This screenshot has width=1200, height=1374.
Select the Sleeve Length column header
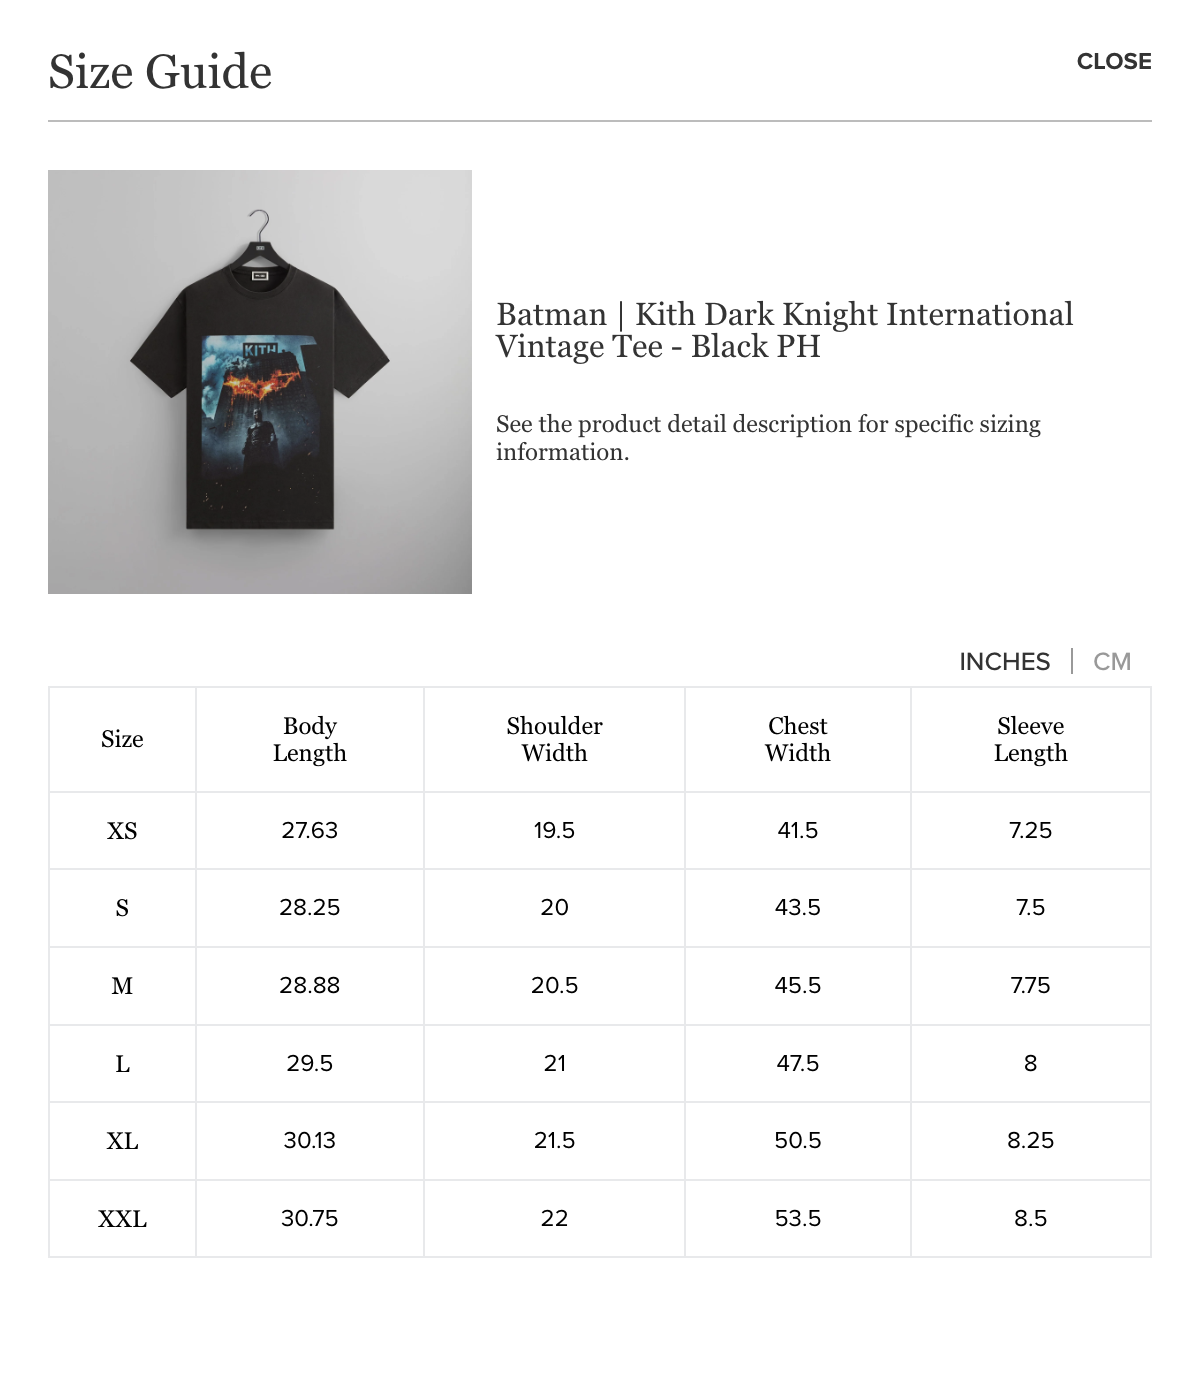tap(1030, 739)
